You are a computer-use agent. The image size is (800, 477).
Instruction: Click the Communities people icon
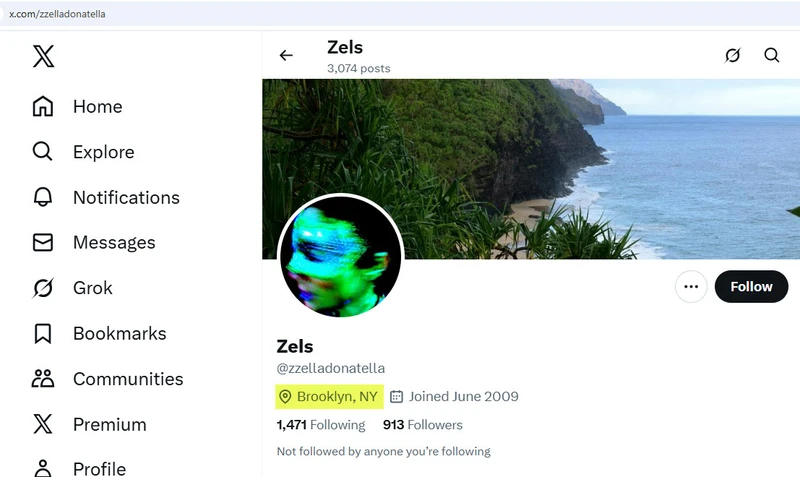[x=43, y=379]
